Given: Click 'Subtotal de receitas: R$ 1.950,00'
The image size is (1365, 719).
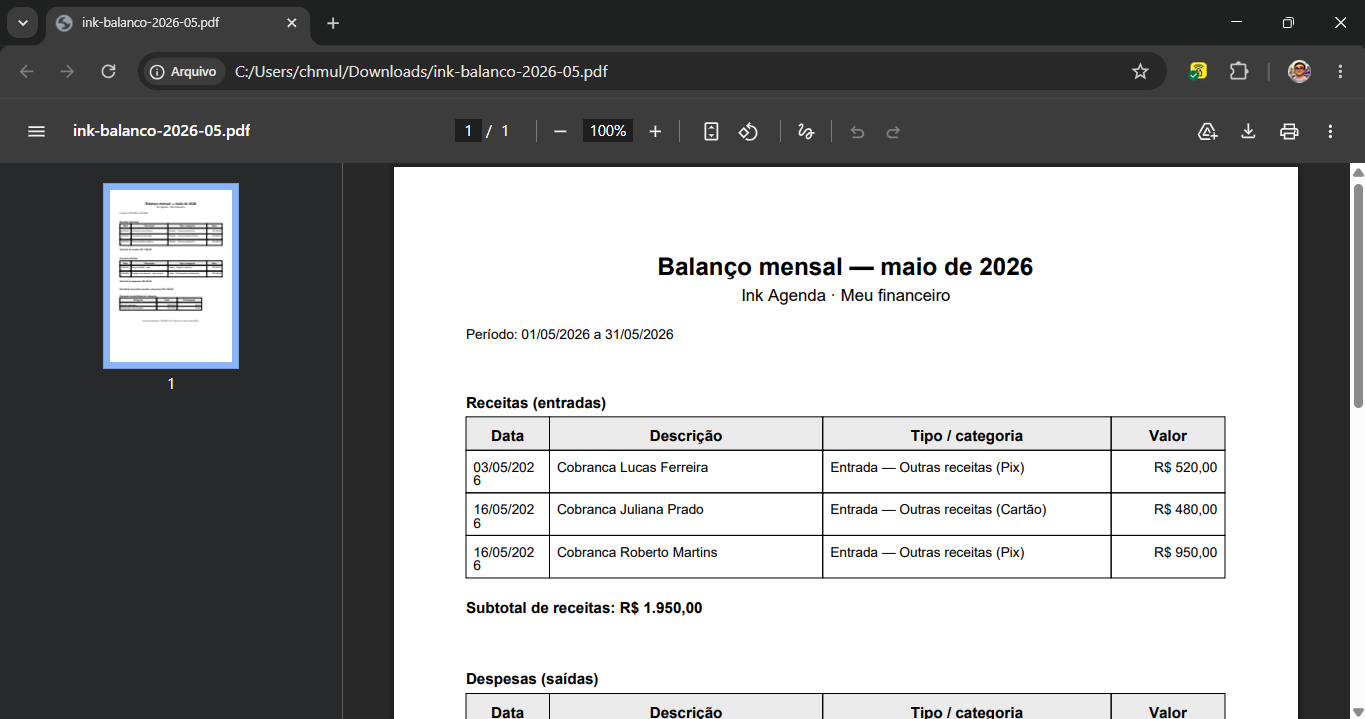Looking at the screenshot, I should (584, 608).
